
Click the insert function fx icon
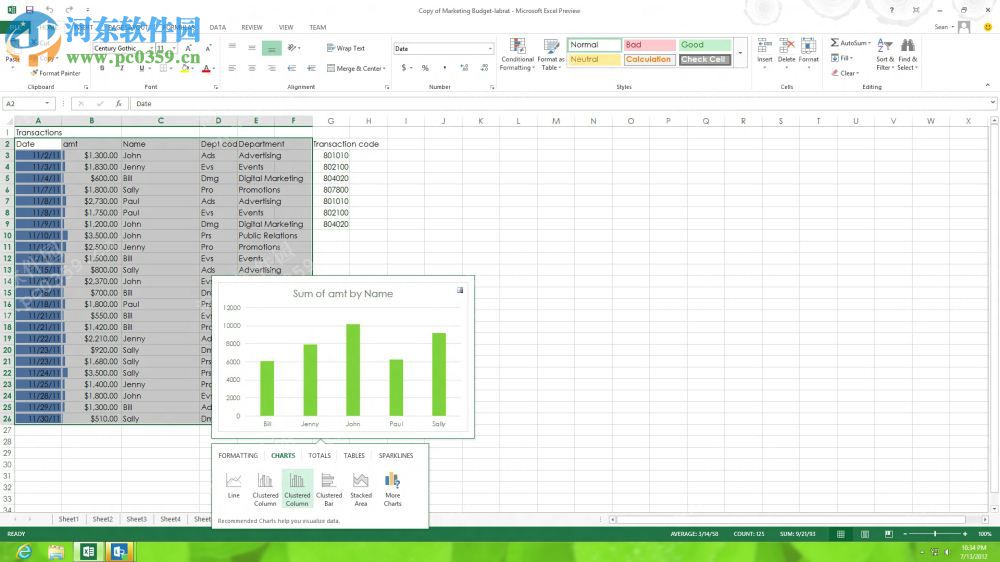click(119, 103)
